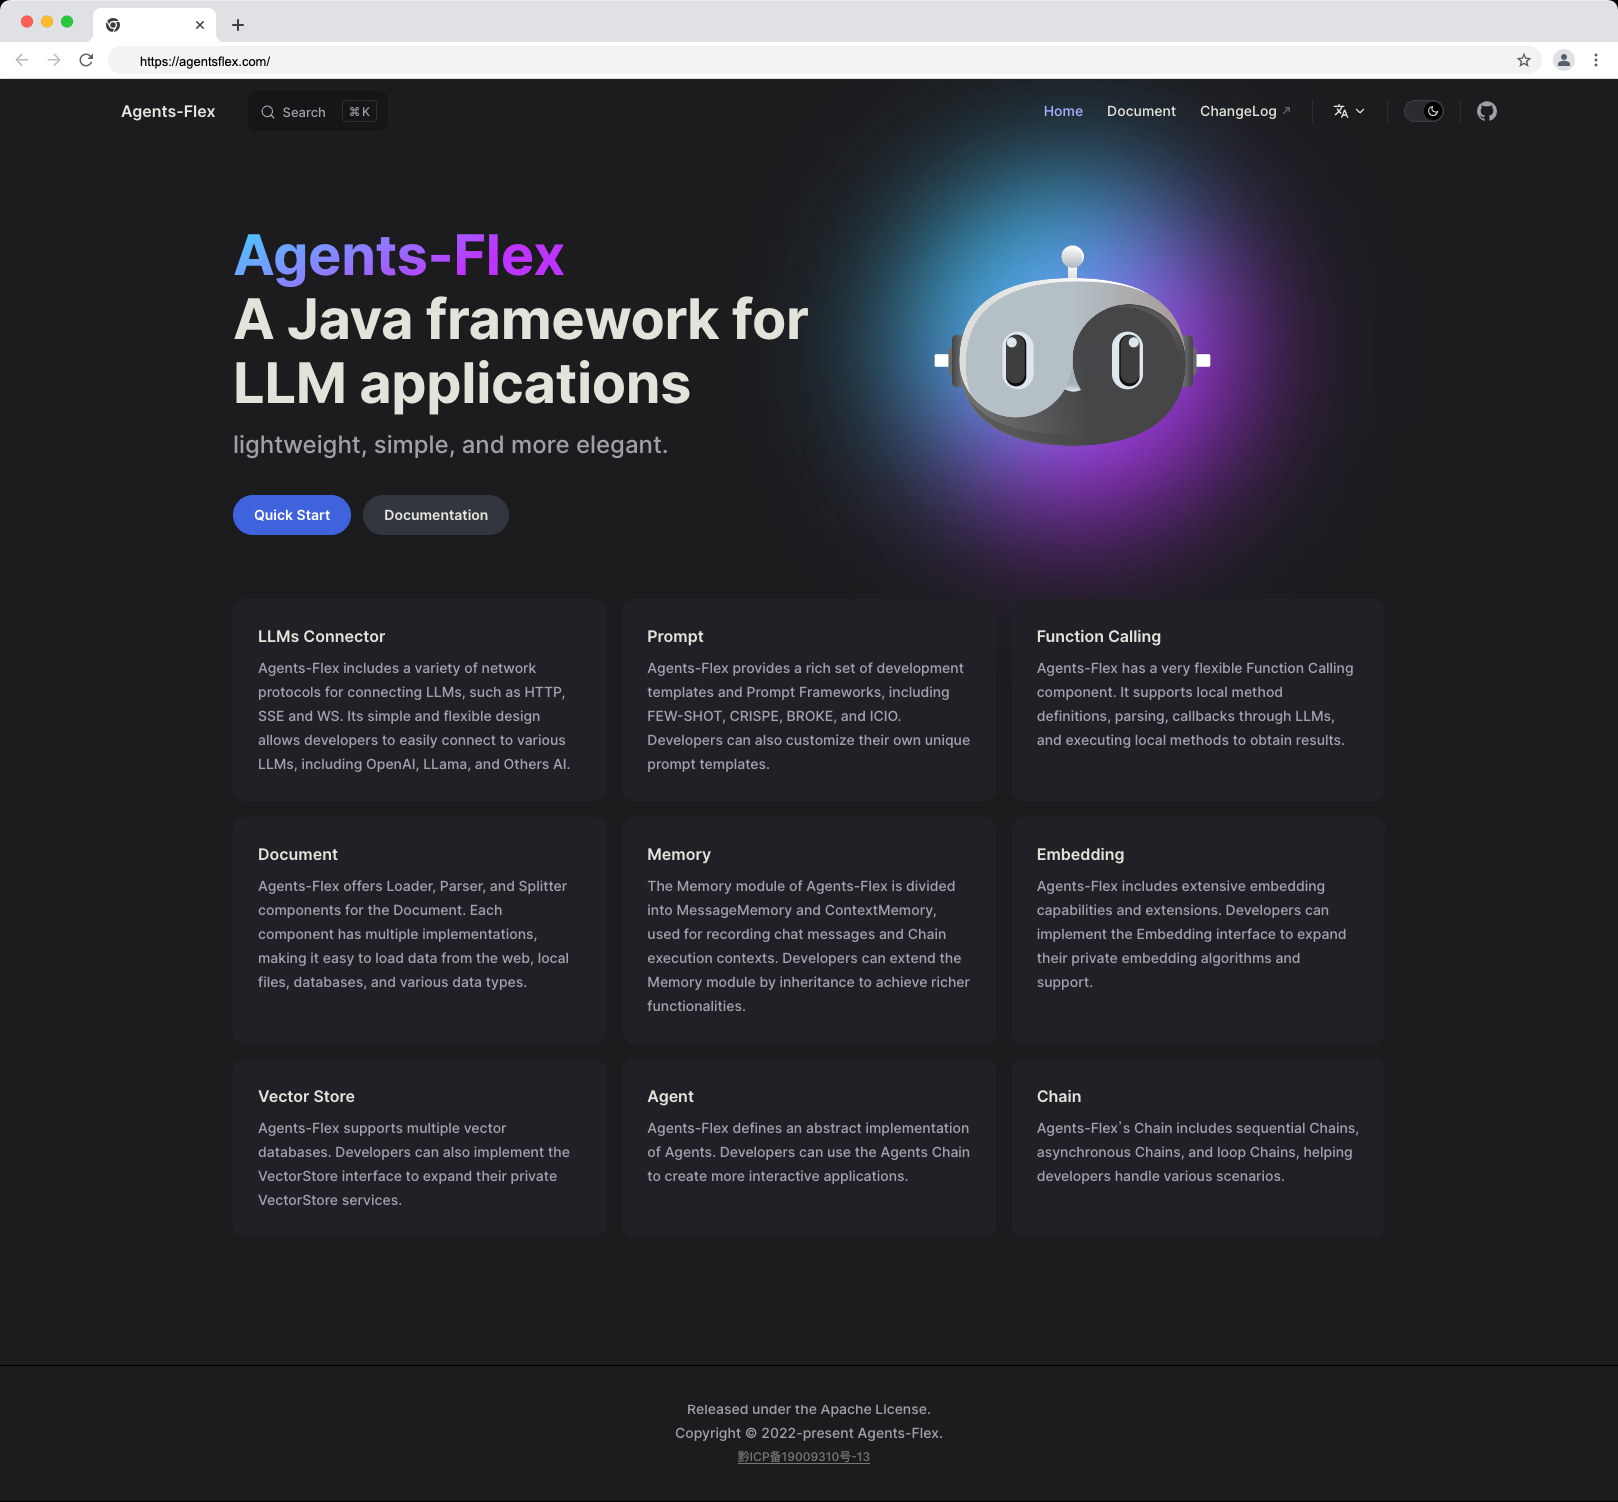Open the Document nav item
This screenshot has height=1502, width=1618.
pyautogui.click(x=1141, y=111)
